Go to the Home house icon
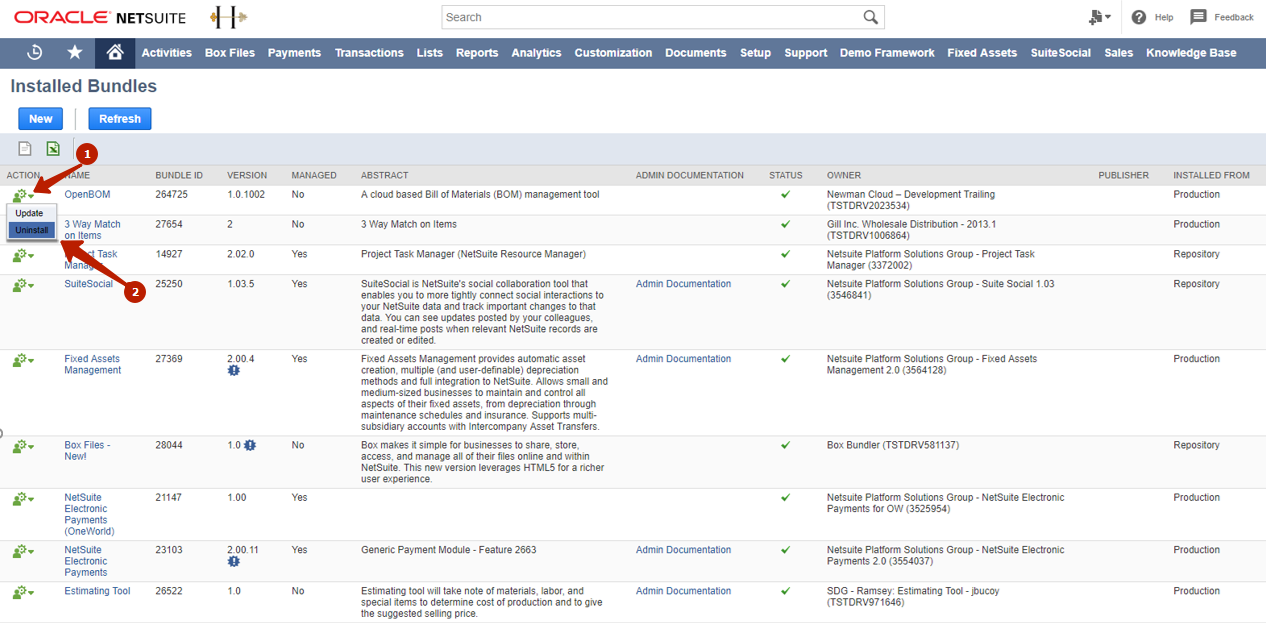The height and width of the screenshot is (623, 1266). [x=115, y=53]
